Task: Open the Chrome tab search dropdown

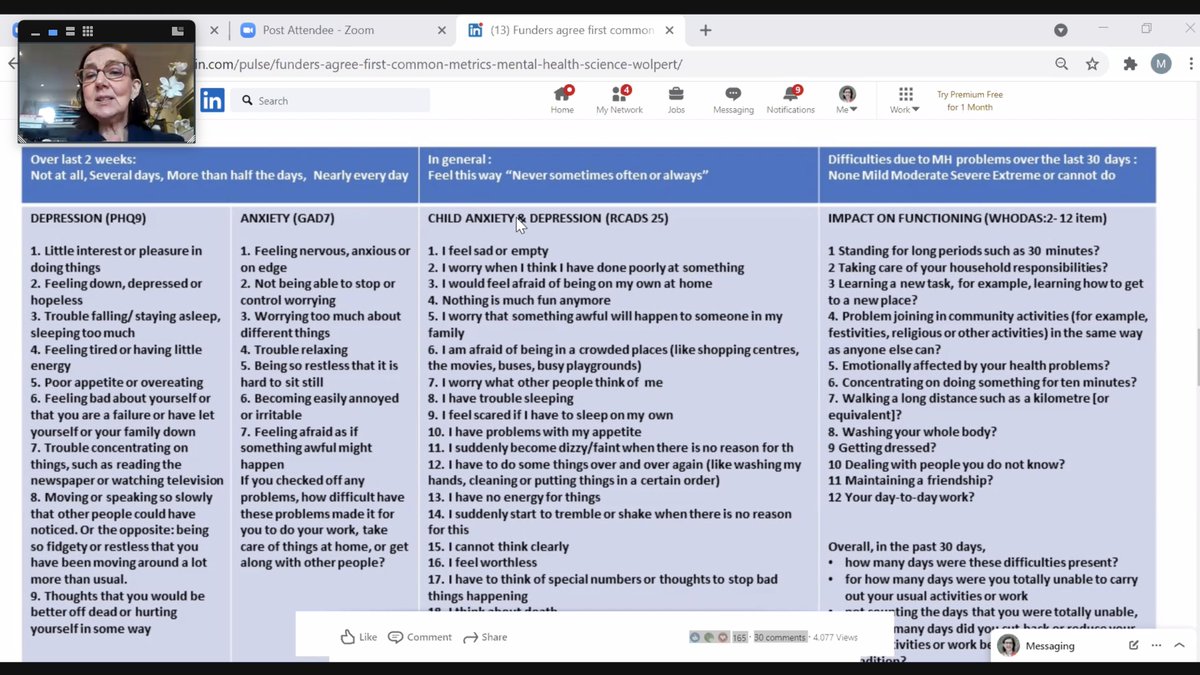Action: click(x=1061, y=30)
